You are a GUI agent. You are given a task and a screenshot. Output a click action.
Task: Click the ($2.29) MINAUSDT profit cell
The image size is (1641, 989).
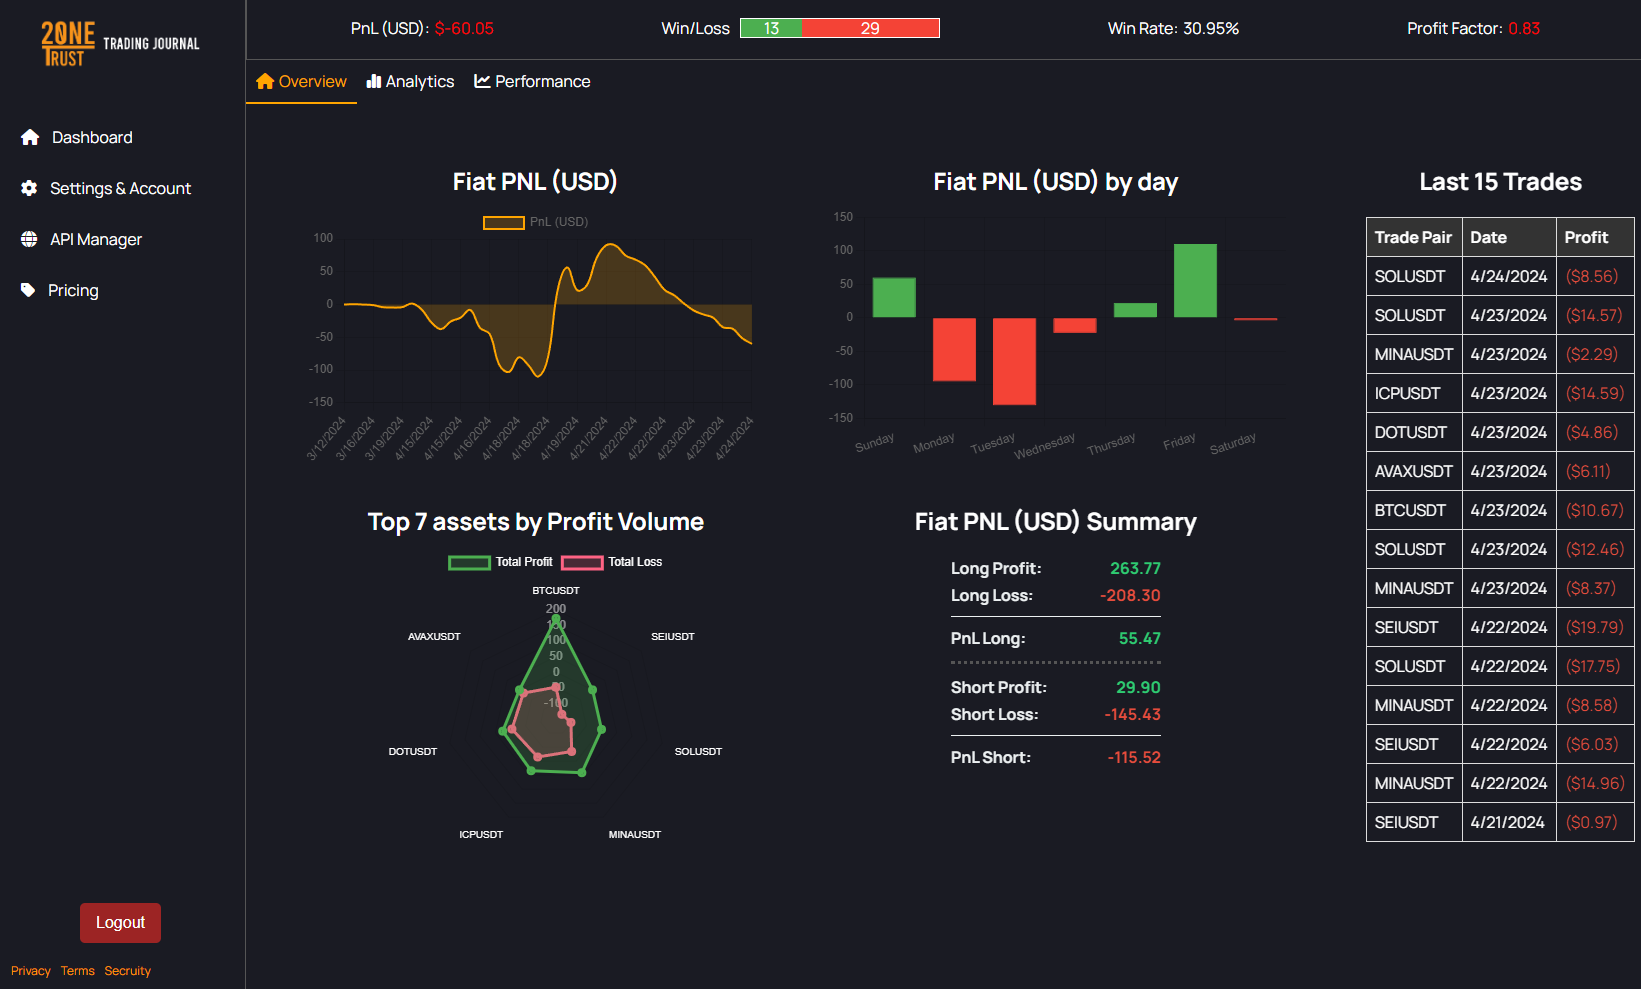coord(1595,354)
